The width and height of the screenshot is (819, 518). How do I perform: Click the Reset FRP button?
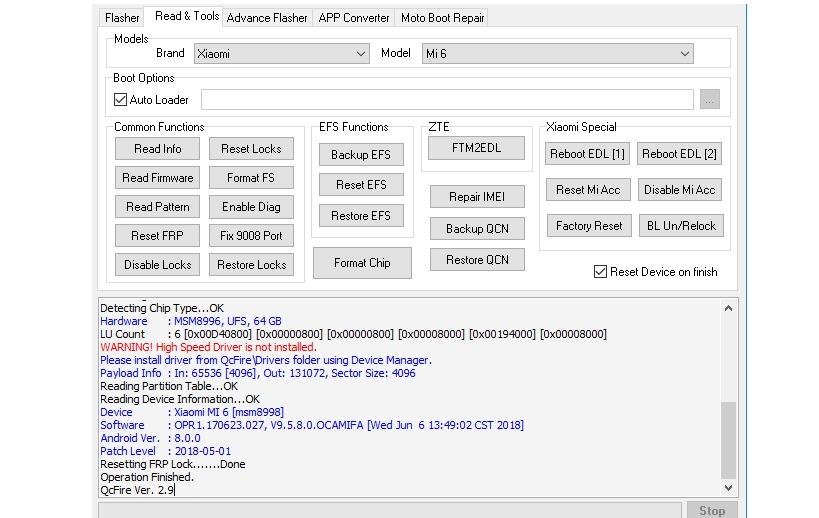coord(157,236)
